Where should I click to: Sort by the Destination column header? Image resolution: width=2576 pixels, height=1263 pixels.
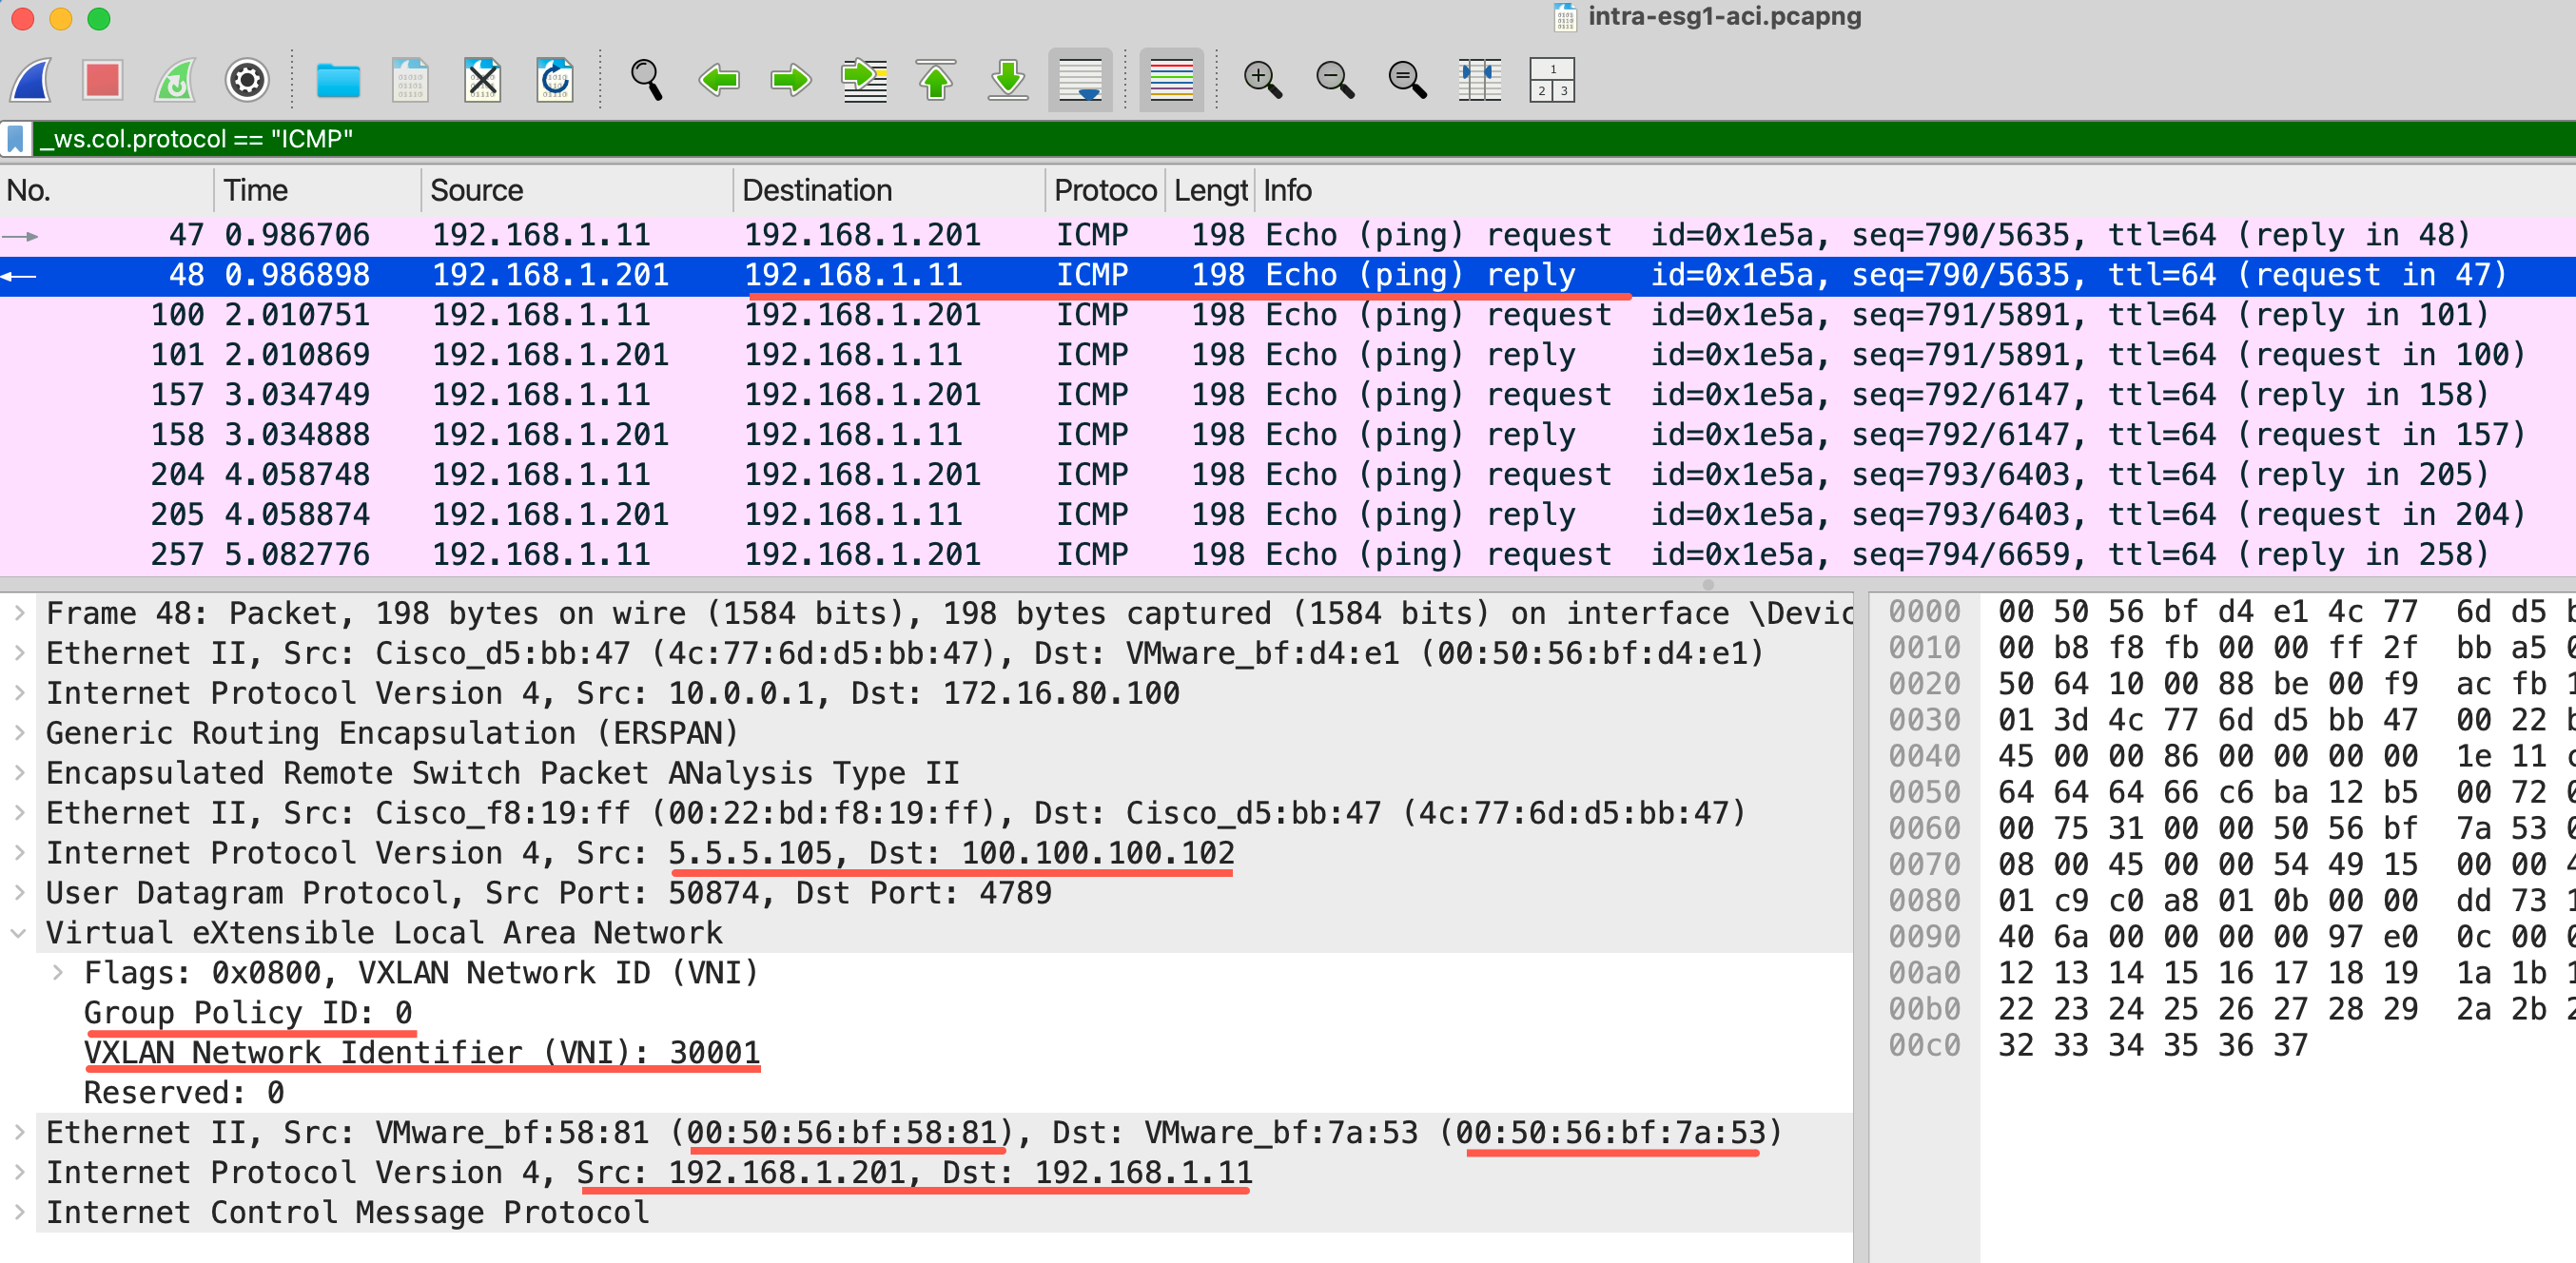(x=889, y=190)
